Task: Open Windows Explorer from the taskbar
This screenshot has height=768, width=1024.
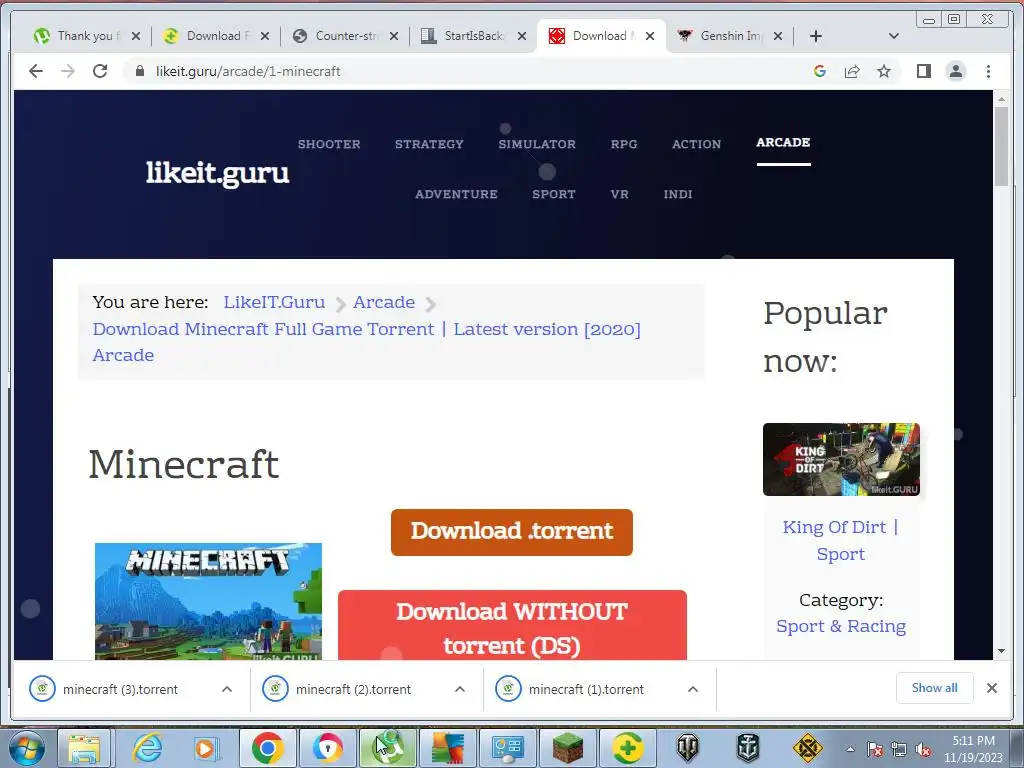Action: [84, 748]
